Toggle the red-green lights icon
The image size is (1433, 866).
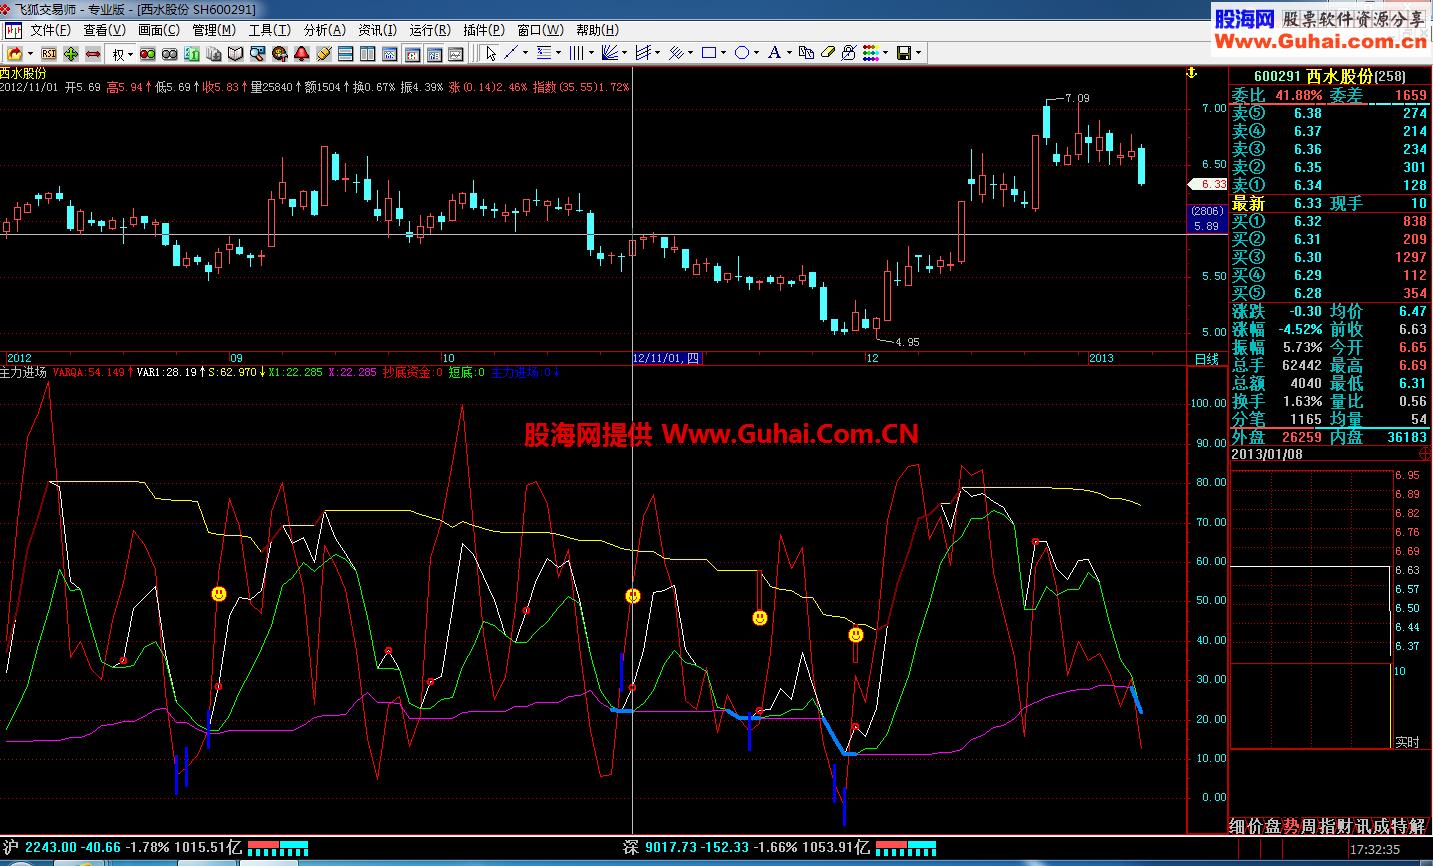148,53
